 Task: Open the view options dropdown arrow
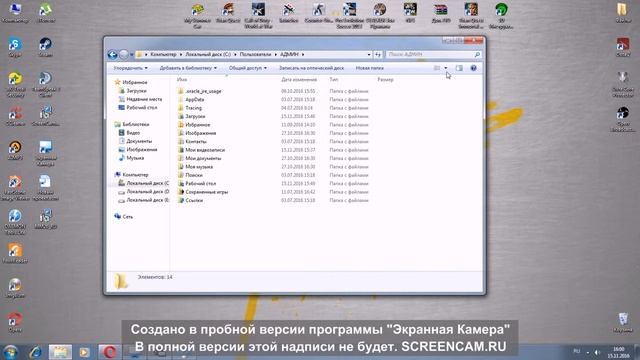(x=445, y=68)
